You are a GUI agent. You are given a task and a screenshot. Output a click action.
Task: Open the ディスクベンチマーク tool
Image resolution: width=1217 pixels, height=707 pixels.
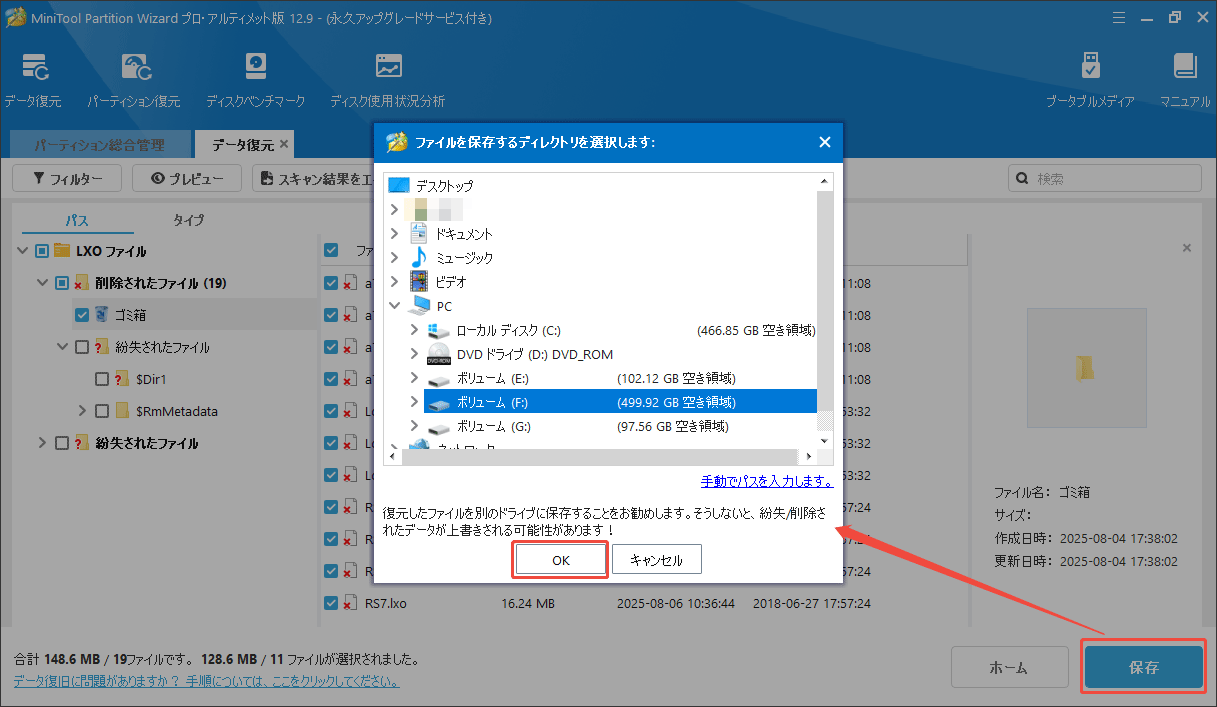pos(256,80)
